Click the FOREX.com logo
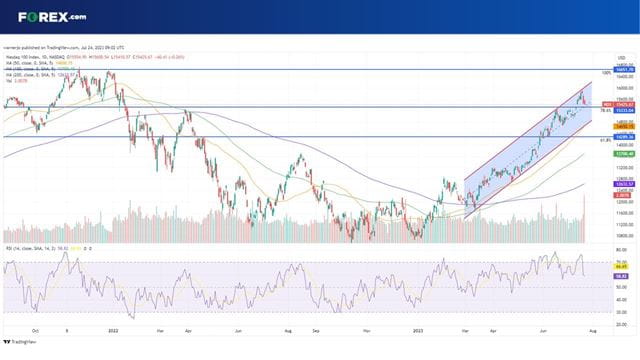The width and height of the screenshot is (640, 360). [52, 17]
